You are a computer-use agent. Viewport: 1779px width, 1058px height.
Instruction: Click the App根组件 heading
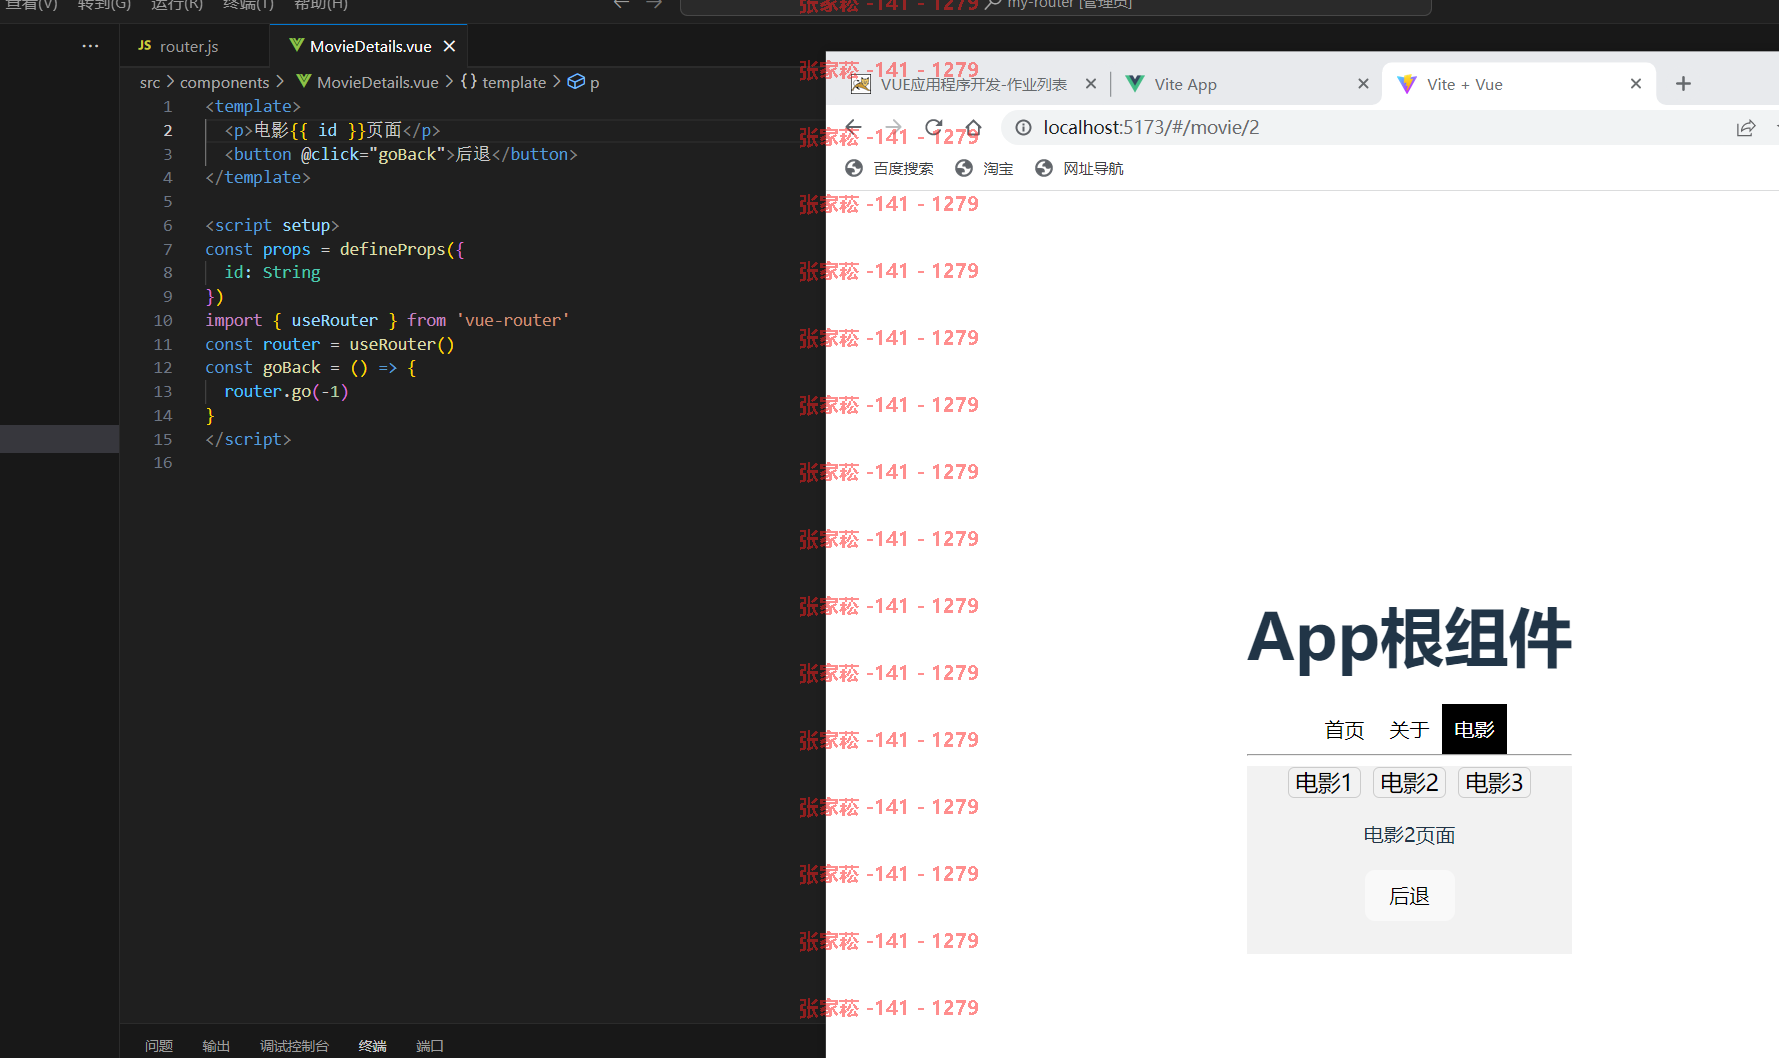point(1409,638)
